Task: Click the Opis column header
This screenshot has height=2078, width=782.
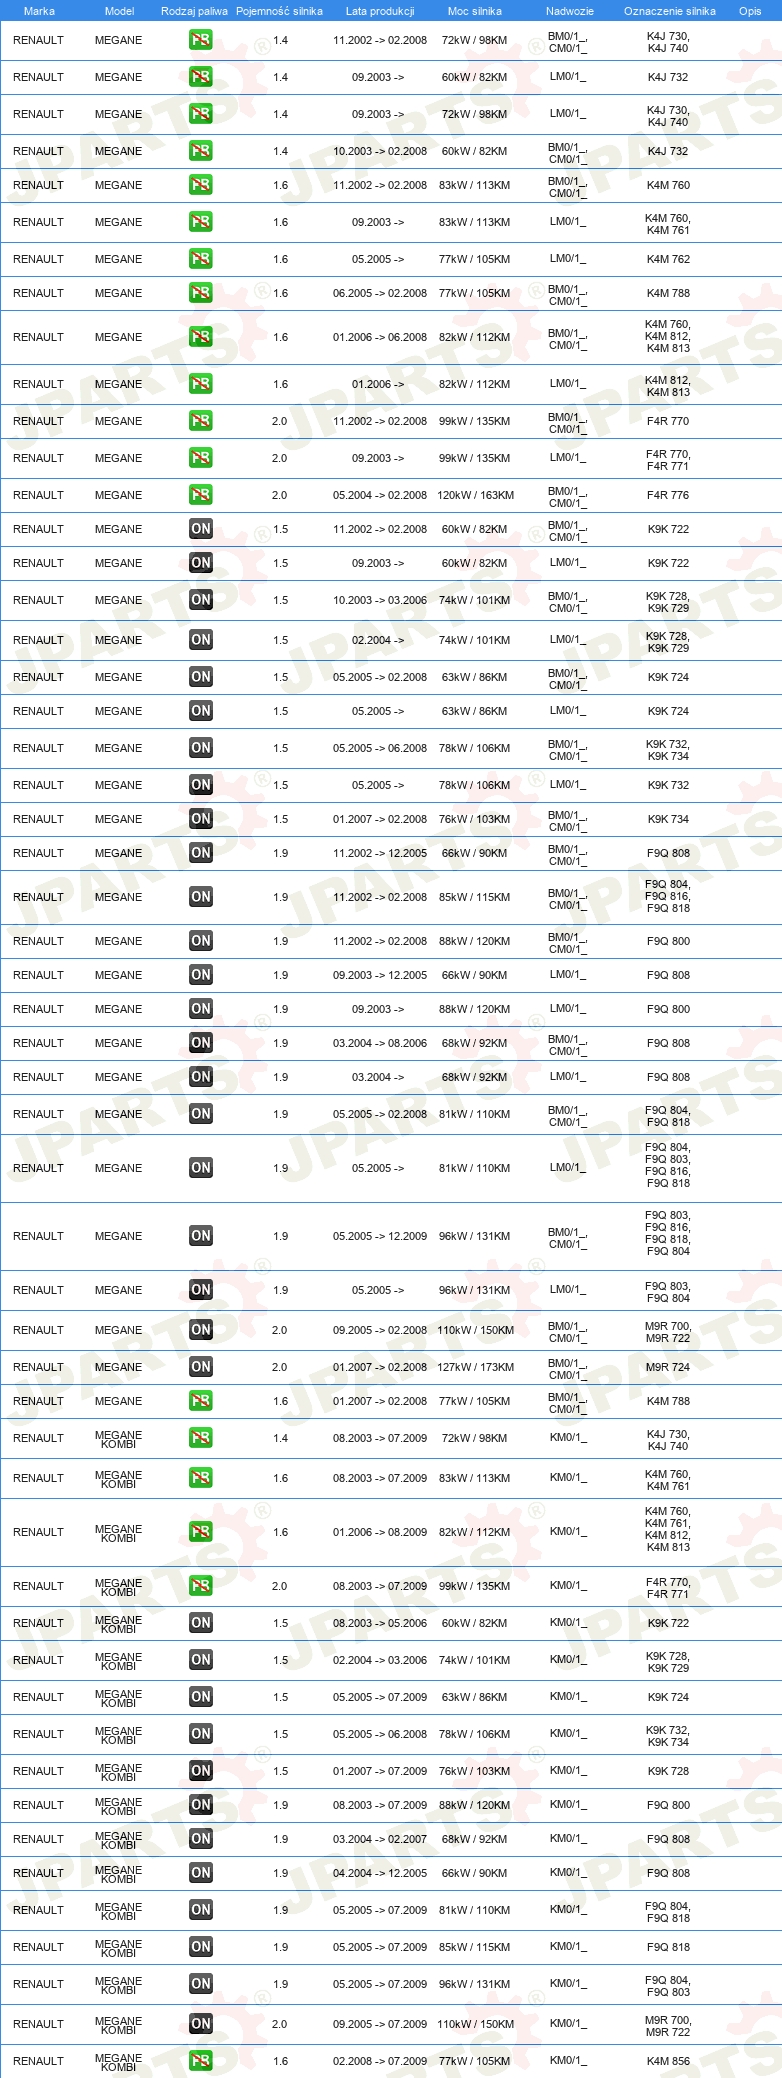Action: pos(750,11)
